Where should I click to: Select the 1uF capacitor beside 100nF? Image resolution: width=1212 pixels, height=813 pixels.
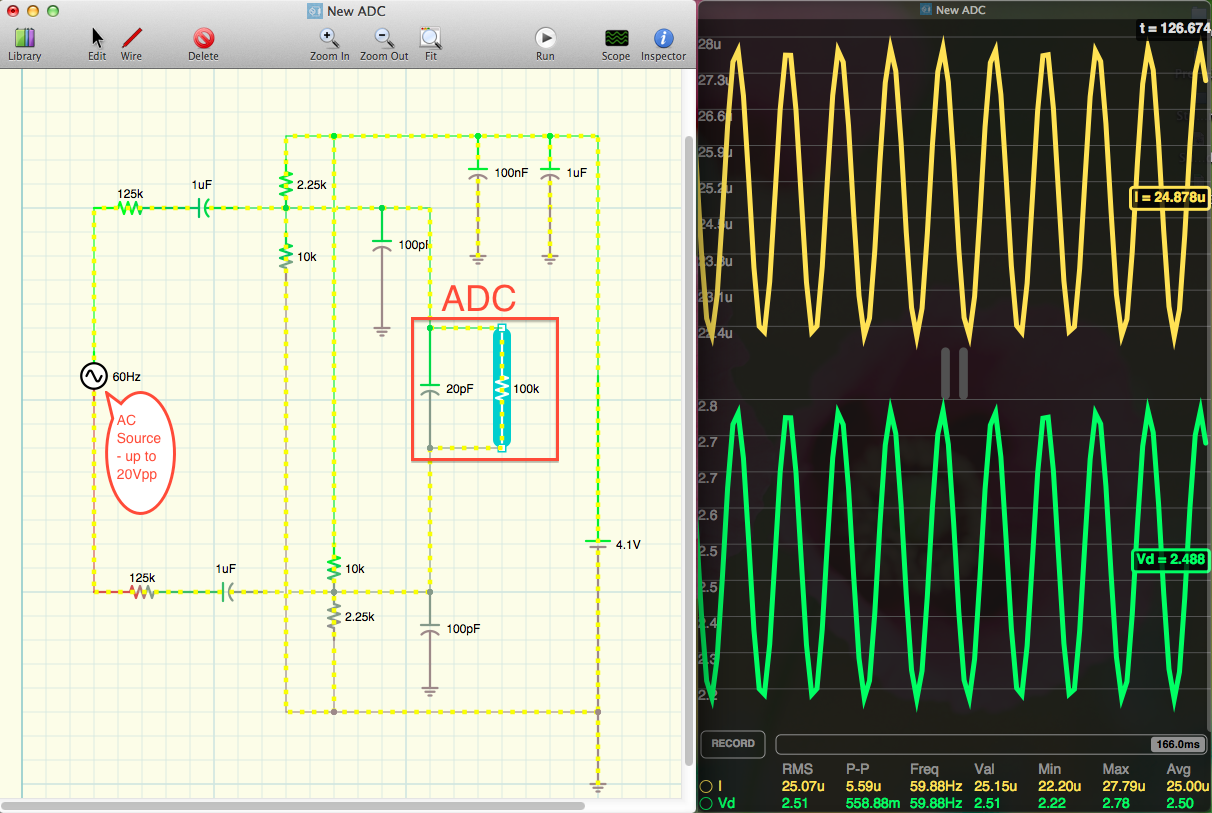click(549, 172)
